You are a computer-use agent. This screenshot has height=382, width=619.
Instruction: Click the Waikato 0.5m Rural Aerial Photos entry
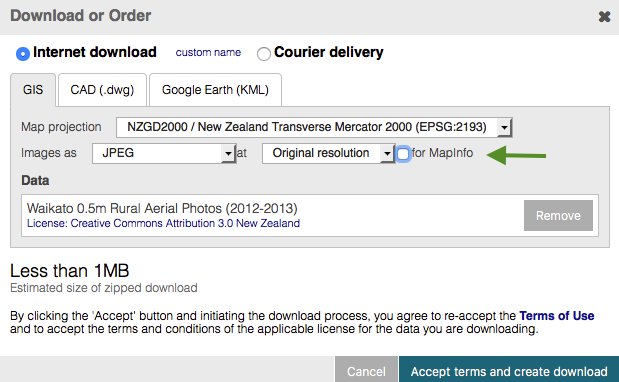(x=162, y=208)
